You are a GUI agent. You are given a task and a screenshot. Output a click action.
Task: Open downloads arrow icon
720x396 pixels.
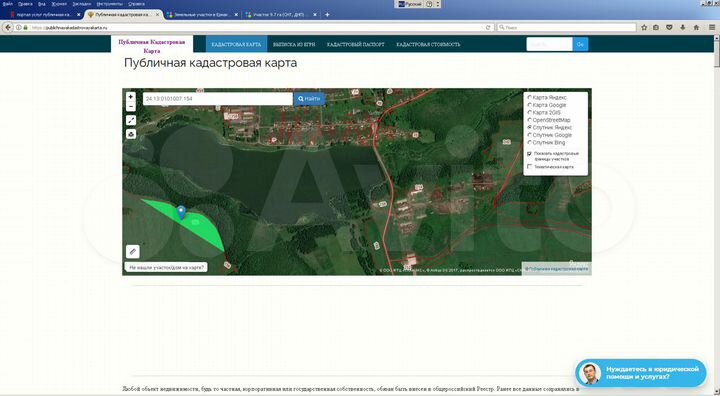pyautogui.click(x=683, y=28)
